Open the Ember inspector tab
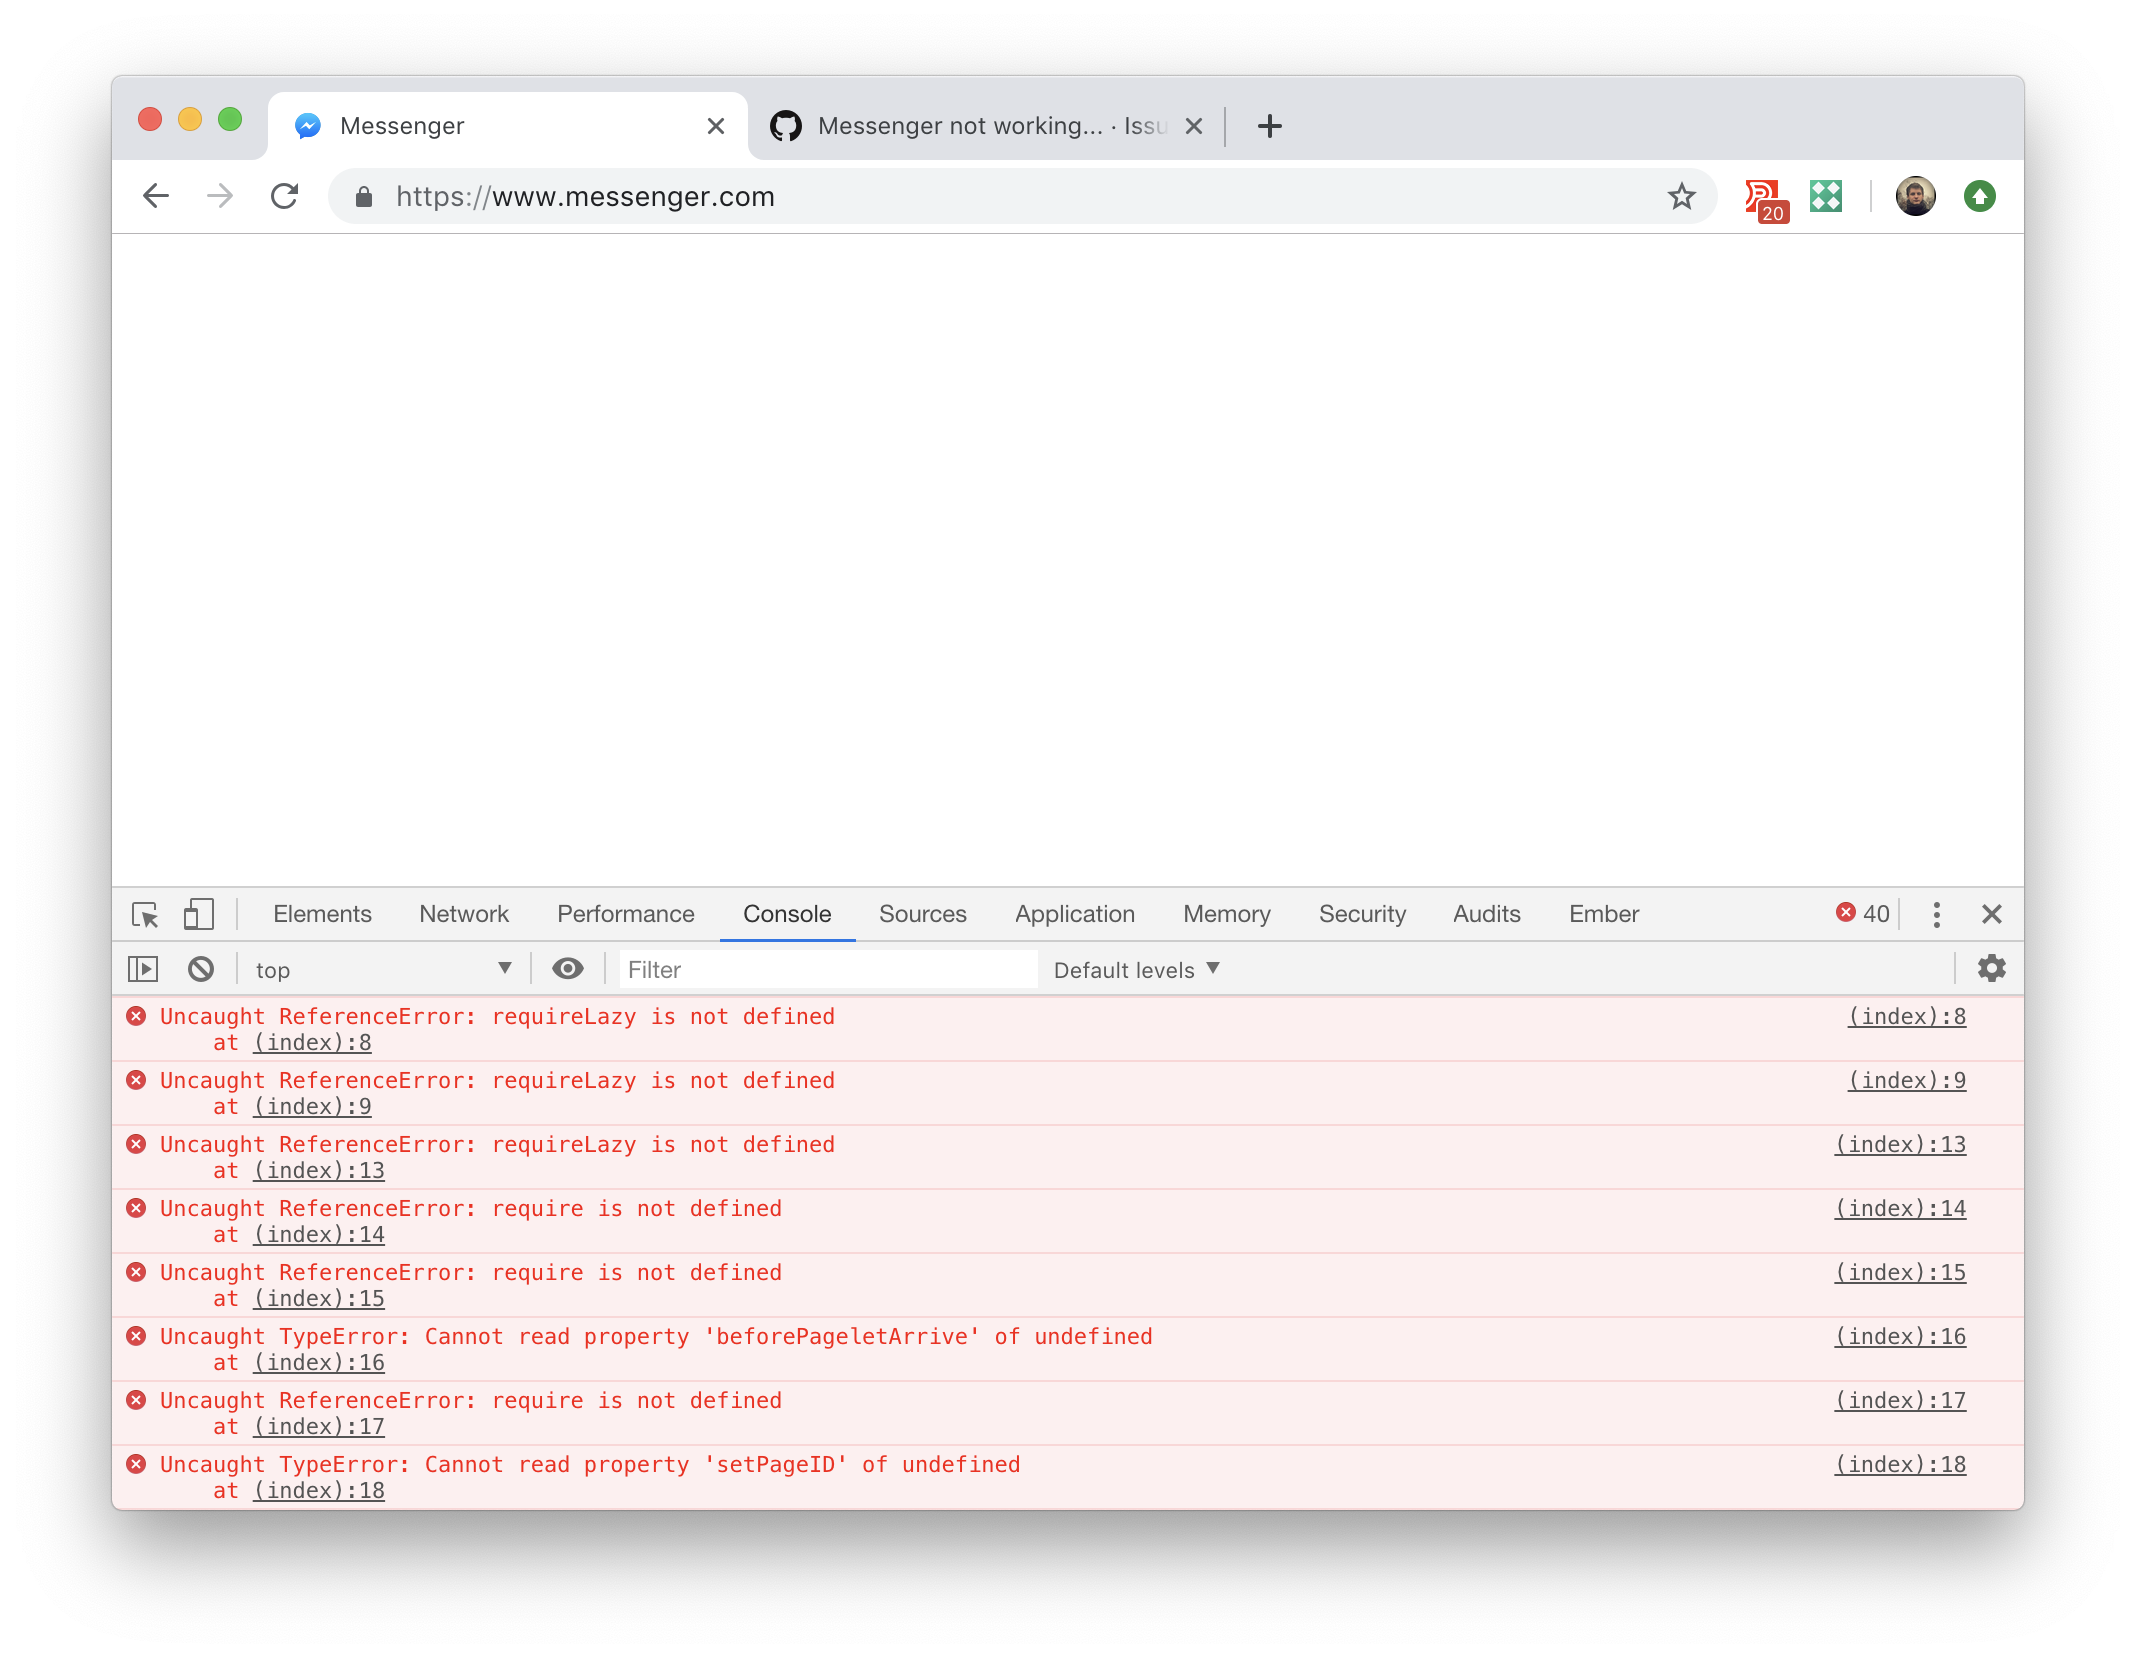The width and height of the screenshot is (2136, 1658). point(1604,914)
